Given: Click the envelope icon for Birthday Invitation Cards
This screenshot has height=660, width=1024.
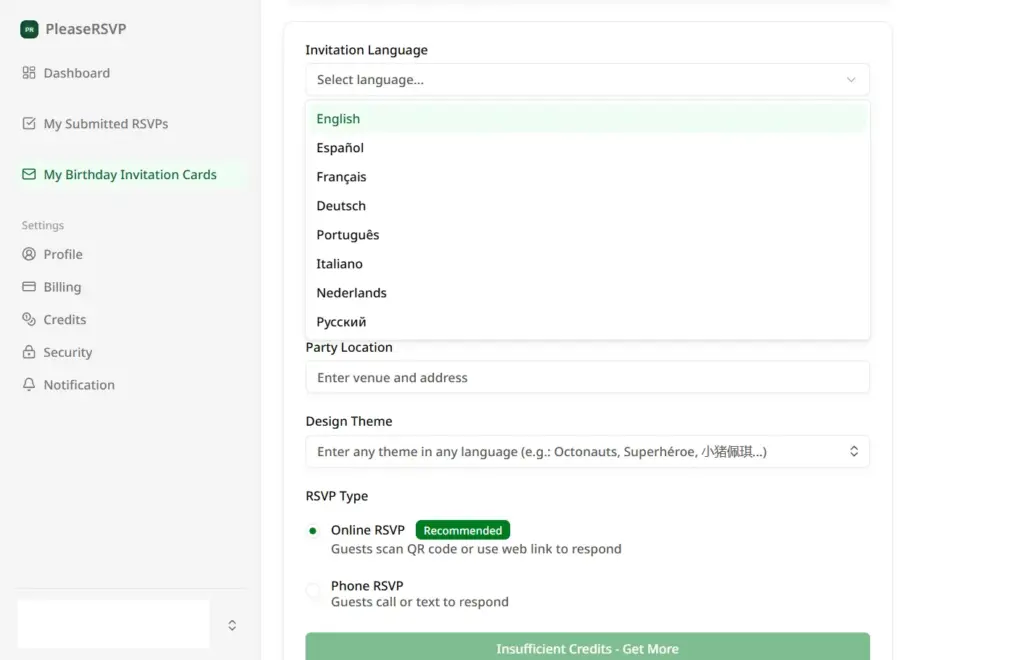Looking at the screenshot, I should pyautogui.click(x=28, y=174).
